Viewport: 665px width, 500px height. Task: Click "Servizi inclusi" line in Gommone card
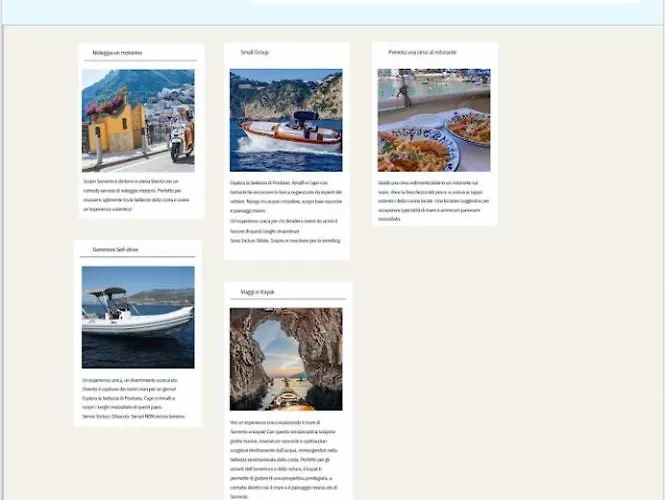tap(136, 414)
